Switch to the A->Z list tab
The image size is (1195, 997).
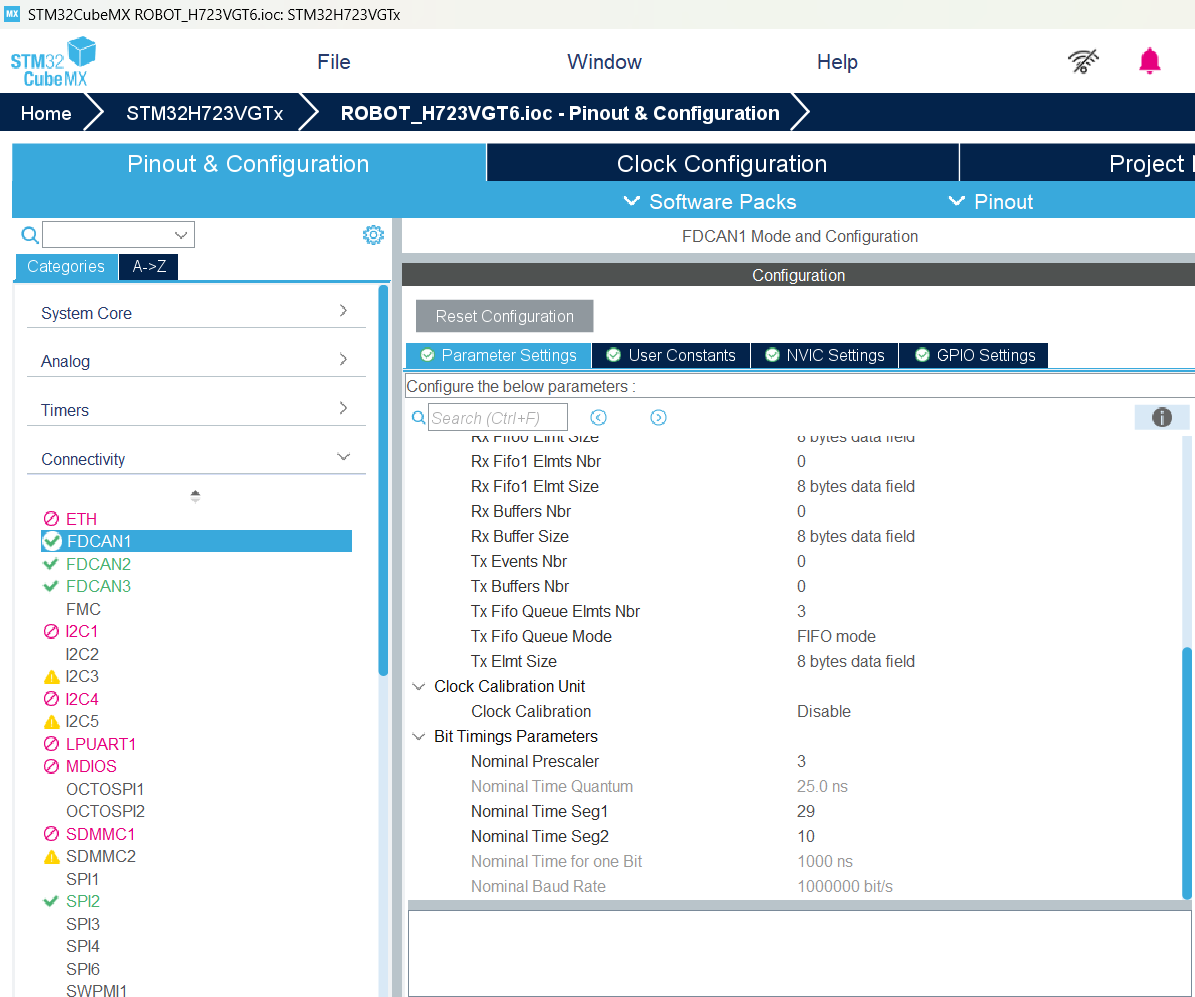click(x=149, y=266)
